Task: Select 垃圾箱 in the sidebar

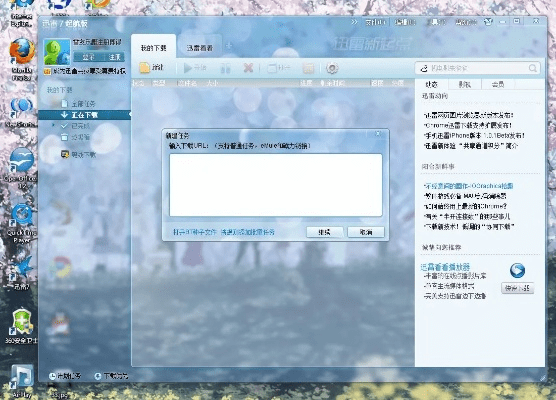Action: [80, 137]
